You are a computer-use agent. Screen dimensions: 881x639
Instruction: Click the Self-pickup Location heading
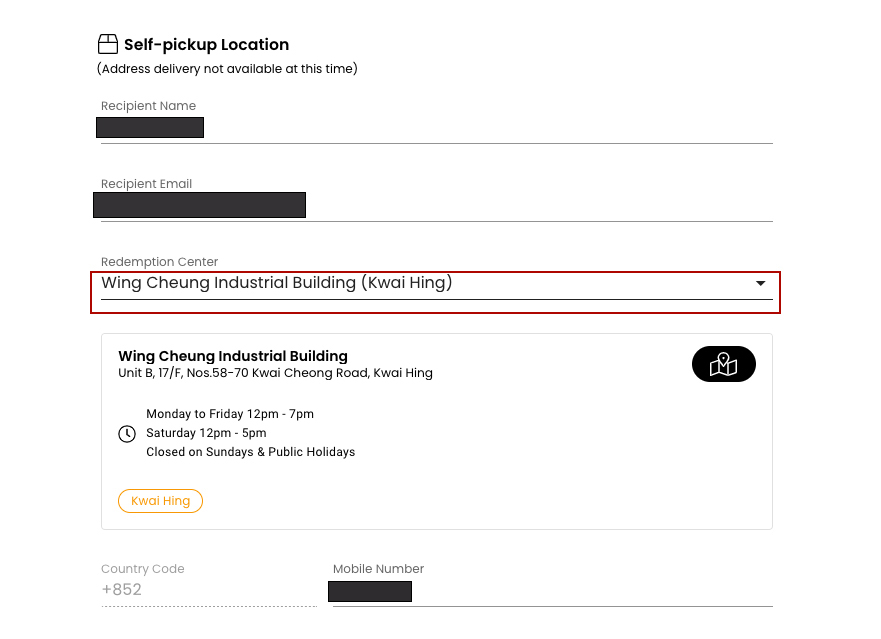pos(206,45)
